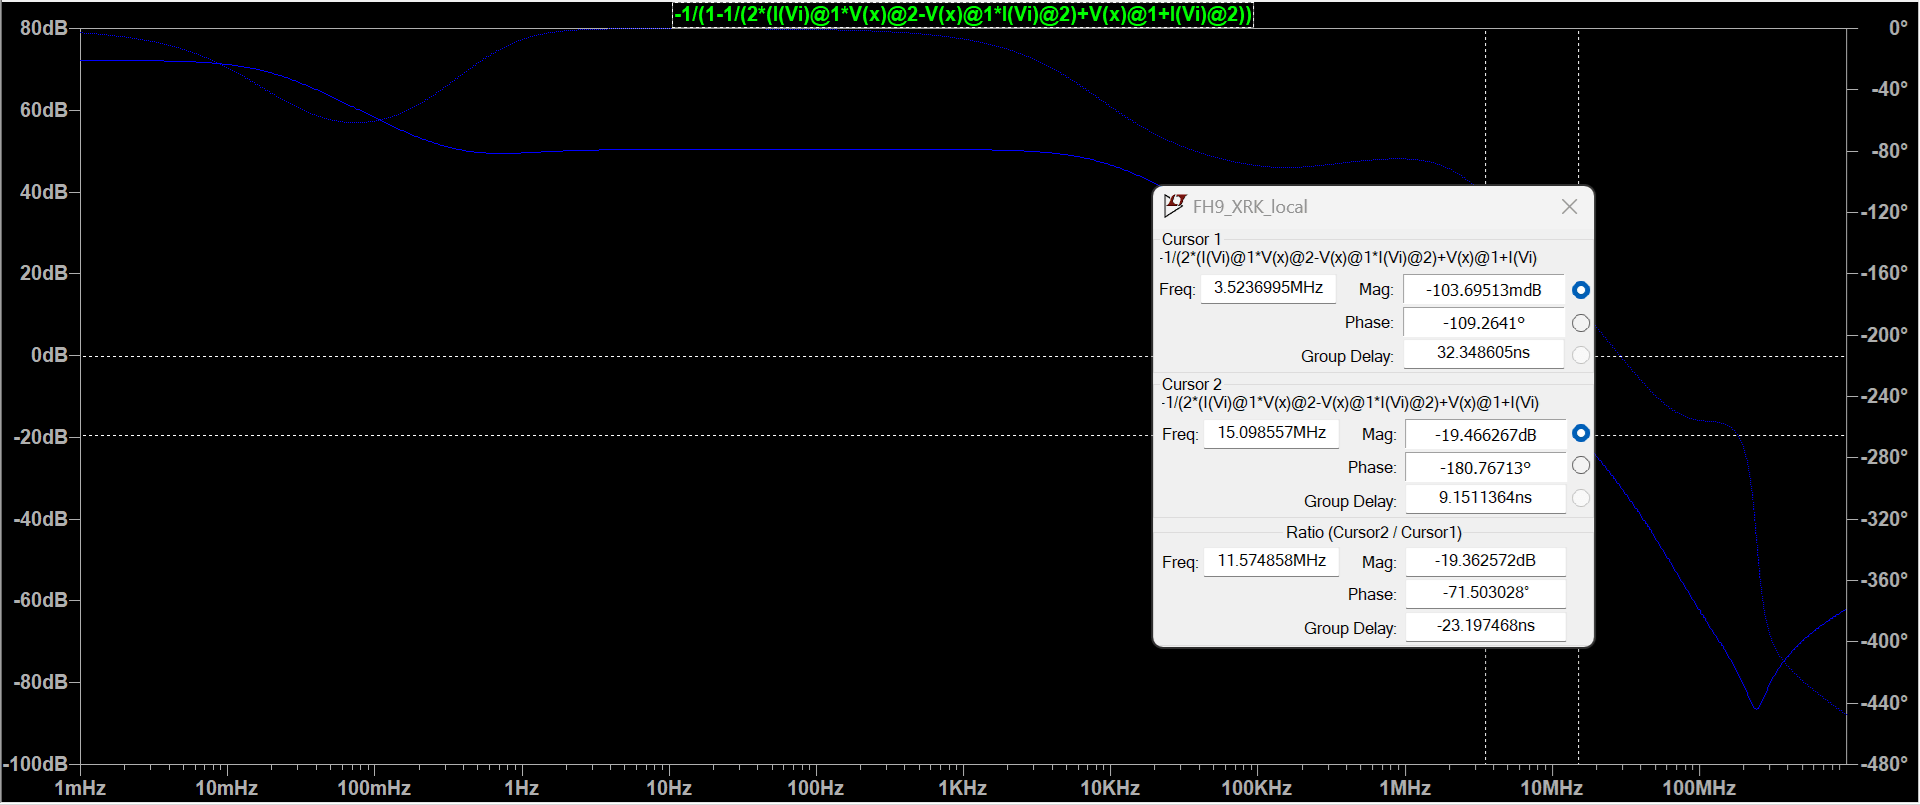Viewport: 1920px width, 805px height.
Task: Click the 1mHz frequency axis label
Action: click(80, 788)
